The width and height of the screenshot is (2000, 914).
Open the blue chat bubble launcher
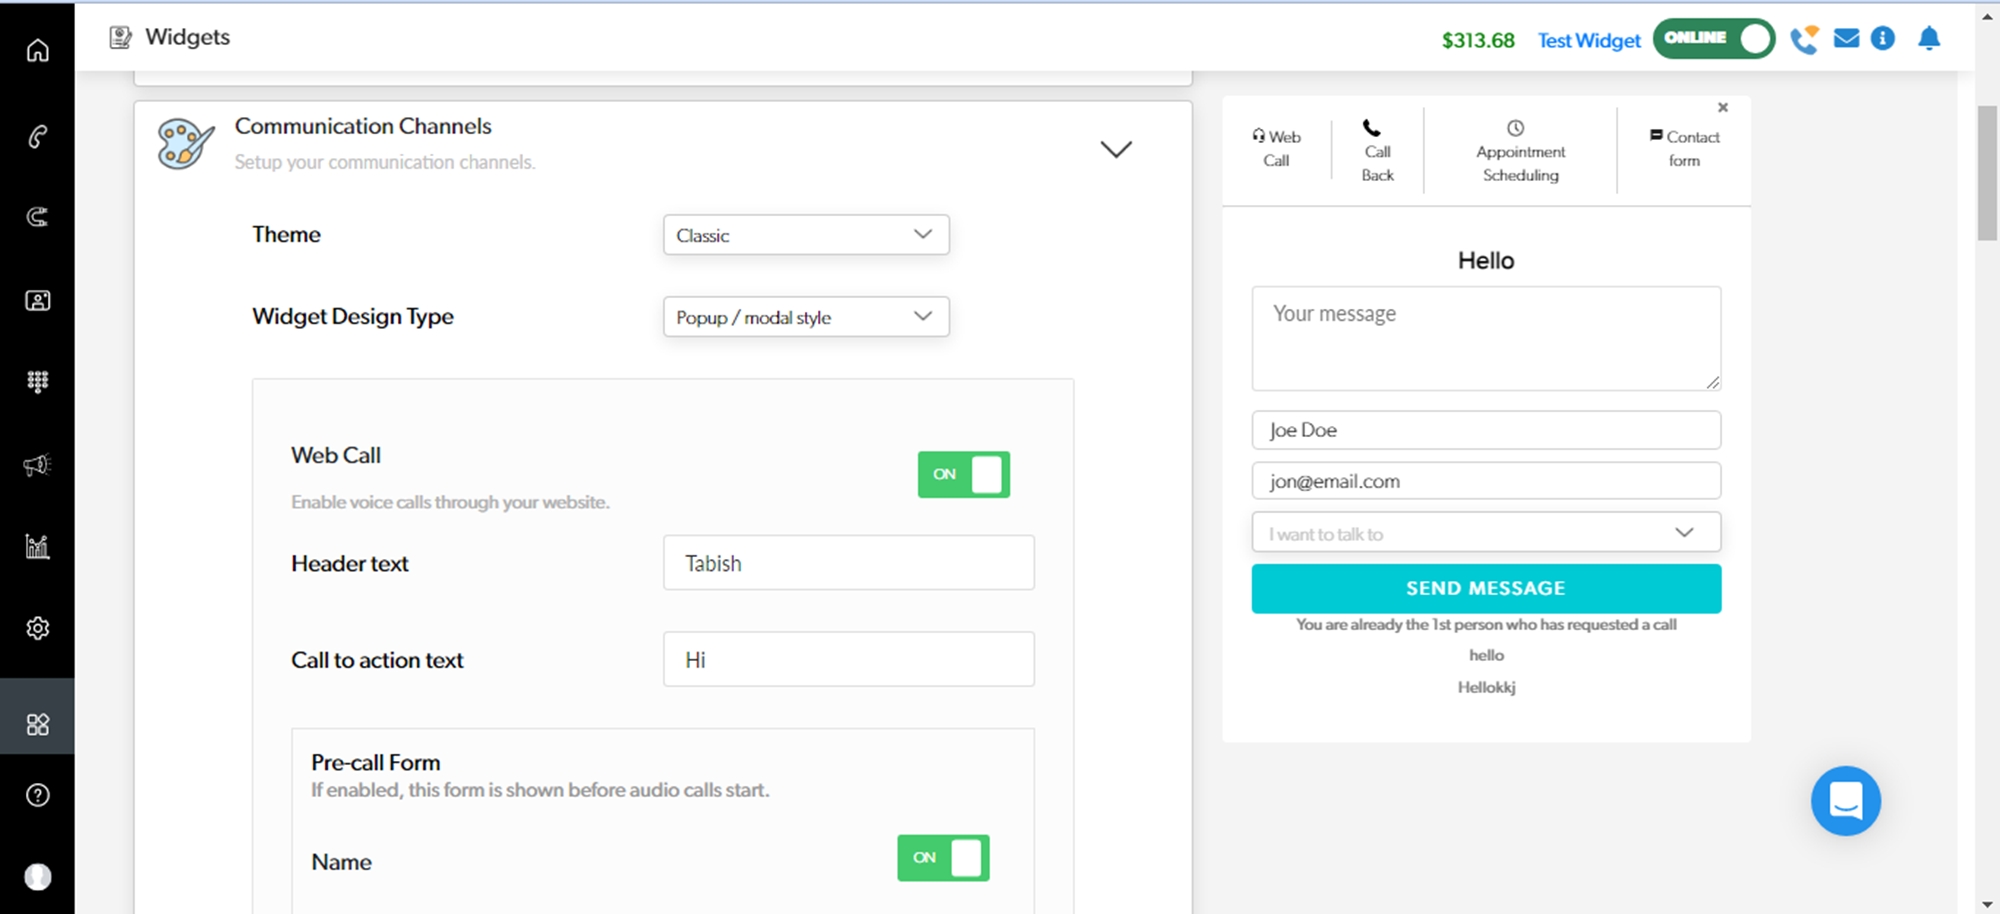[x=1845, y=801]
